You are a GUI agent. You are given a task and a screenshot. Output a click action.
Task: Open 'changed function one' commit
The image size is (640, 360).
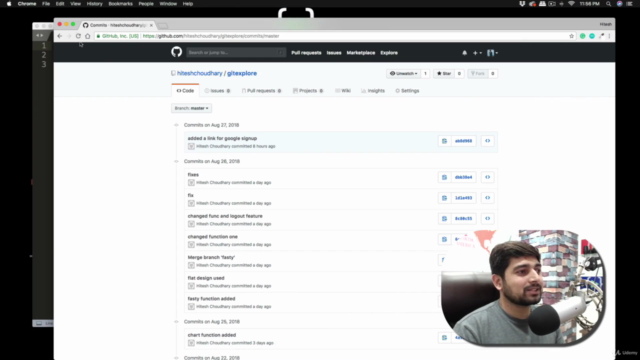[213, 237]
